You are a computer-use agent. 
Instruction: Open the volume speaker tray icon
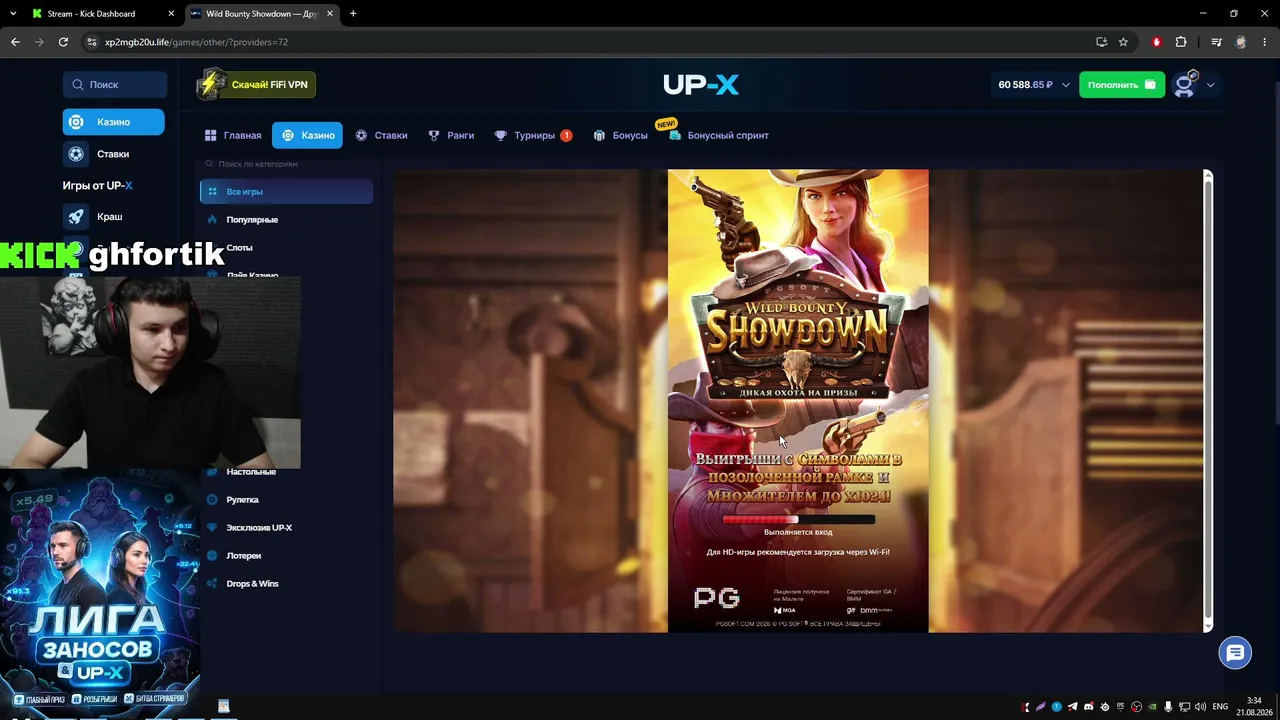tap(1201, 707)
